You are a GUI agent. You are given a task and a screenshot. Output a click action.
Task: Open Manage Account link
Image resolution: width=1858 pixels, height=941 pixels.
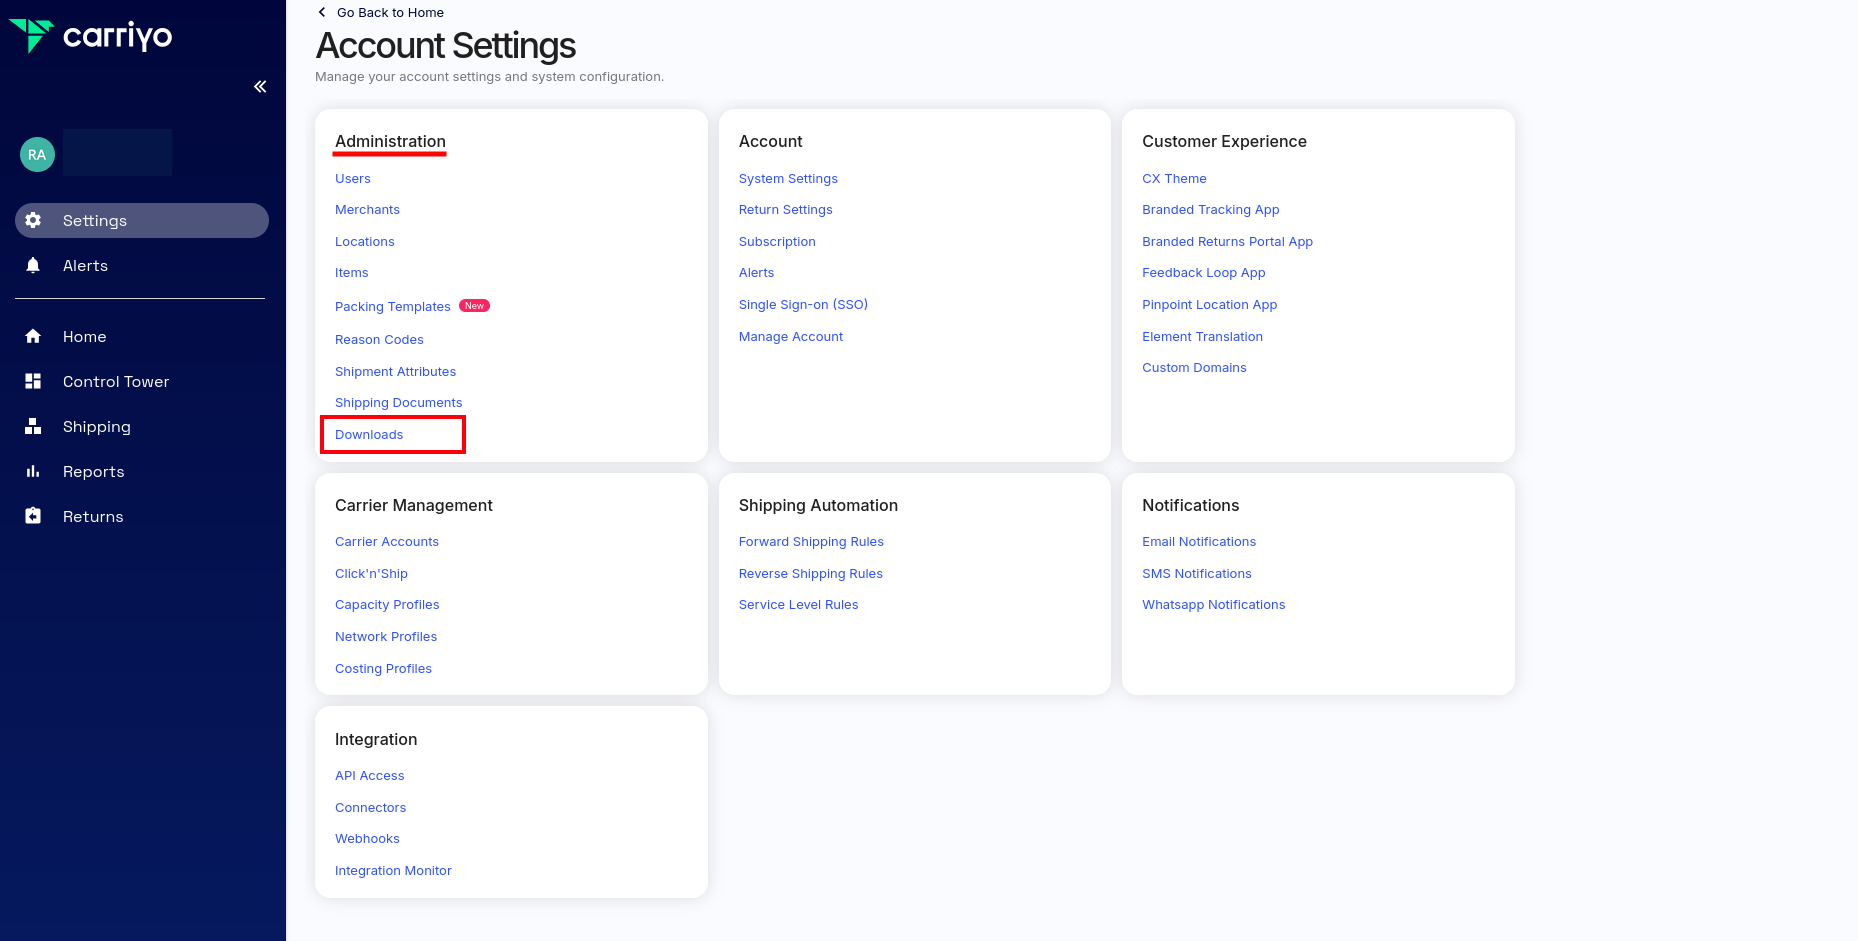click(x=791, y=336)
